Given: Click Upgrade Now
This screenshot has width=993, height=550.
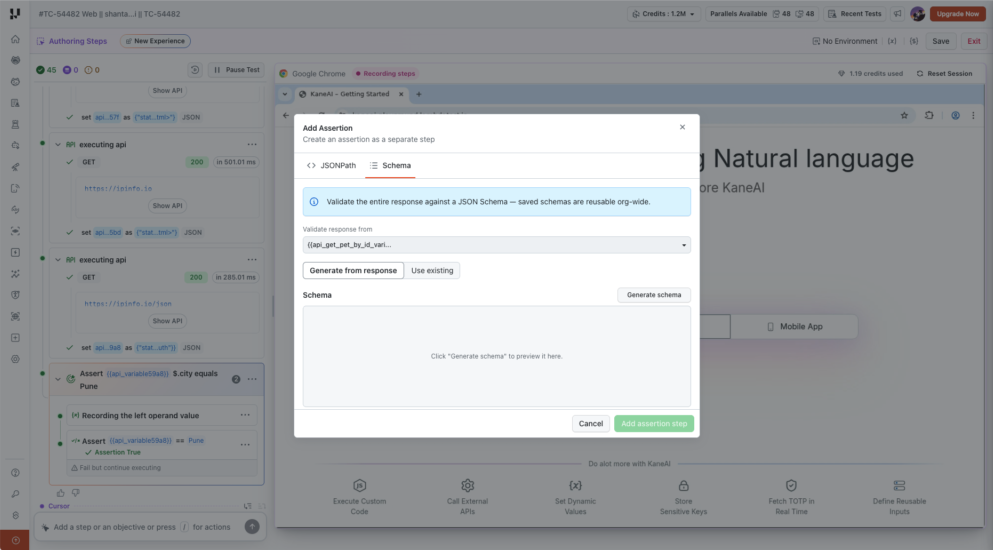Looking at the screenshot, I should [958, 14].
